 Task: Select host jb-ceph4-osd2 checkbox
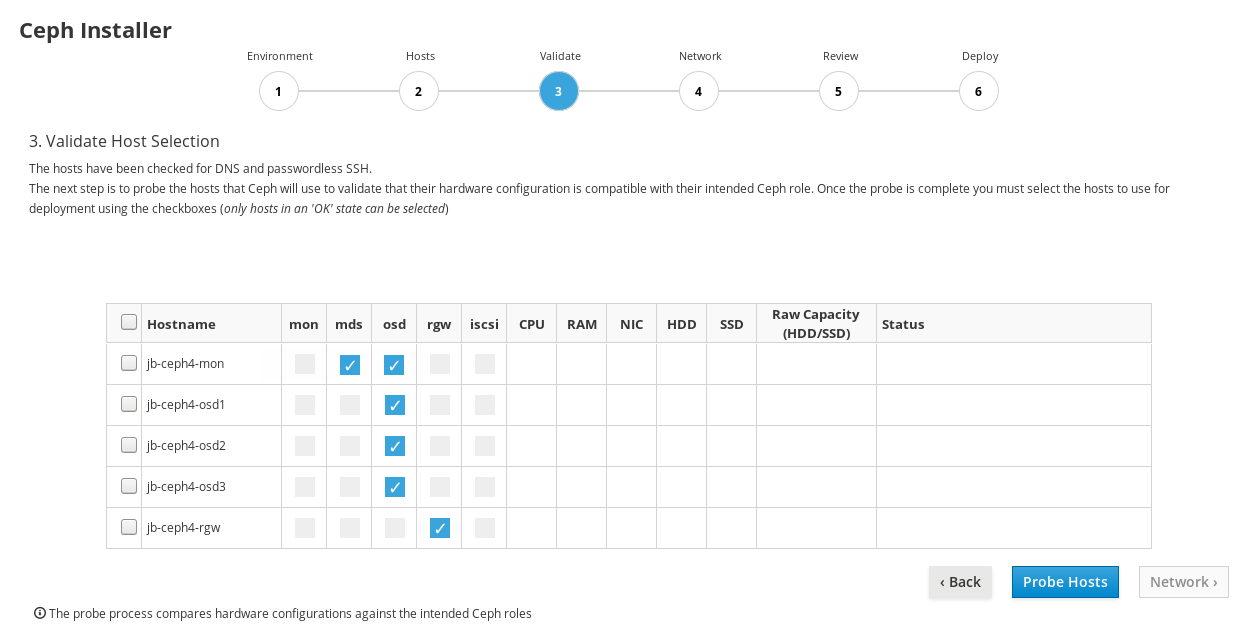129,445
